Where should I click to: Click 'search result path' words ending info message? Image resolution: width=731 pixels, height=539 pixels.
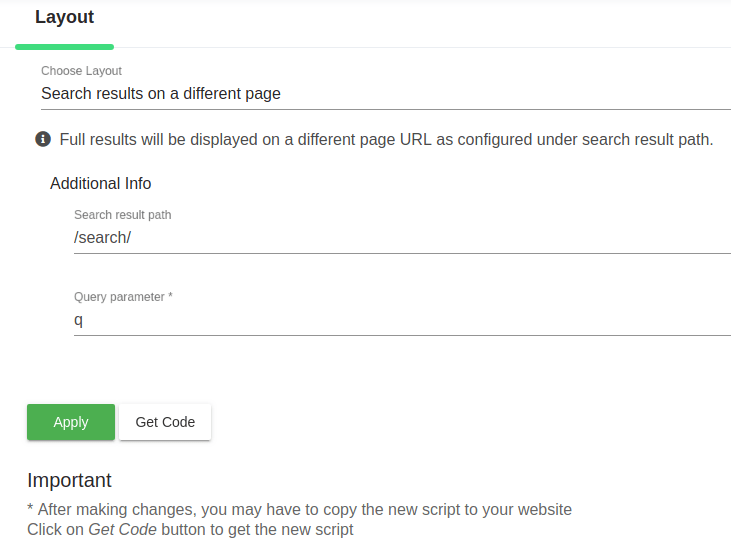pyautogui.click(x=650, y=140)
